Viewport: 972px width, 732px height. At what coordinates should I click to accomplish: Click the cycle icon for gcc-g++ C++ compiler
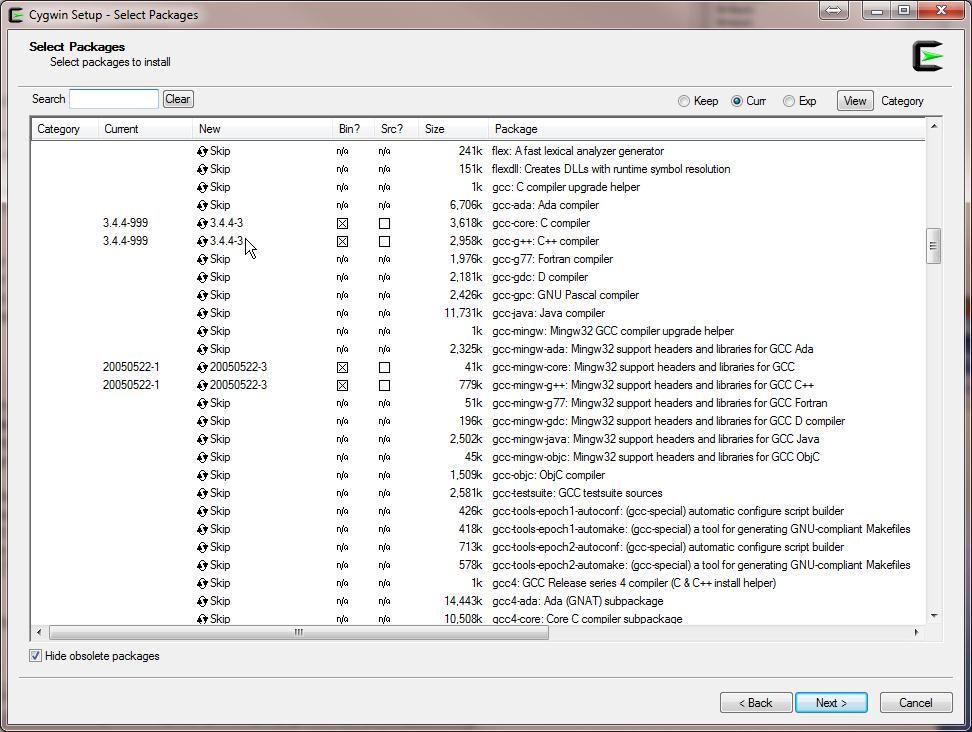[x=202, y=241]
